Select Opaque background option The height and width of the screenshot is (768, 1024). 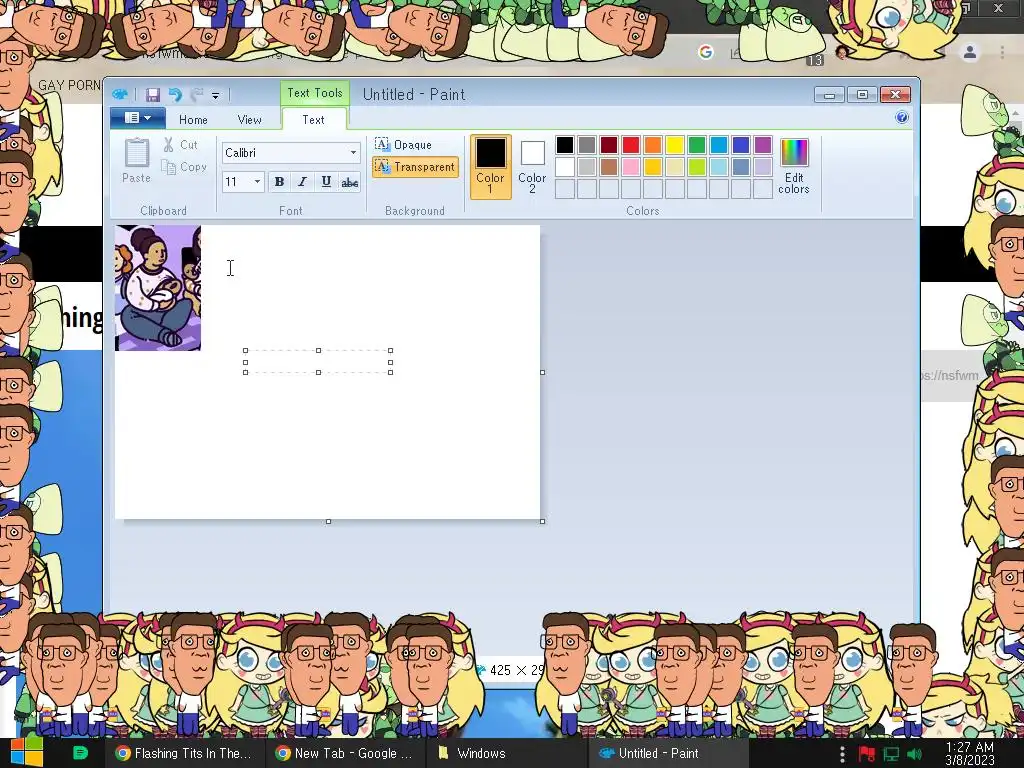point(404,144)
